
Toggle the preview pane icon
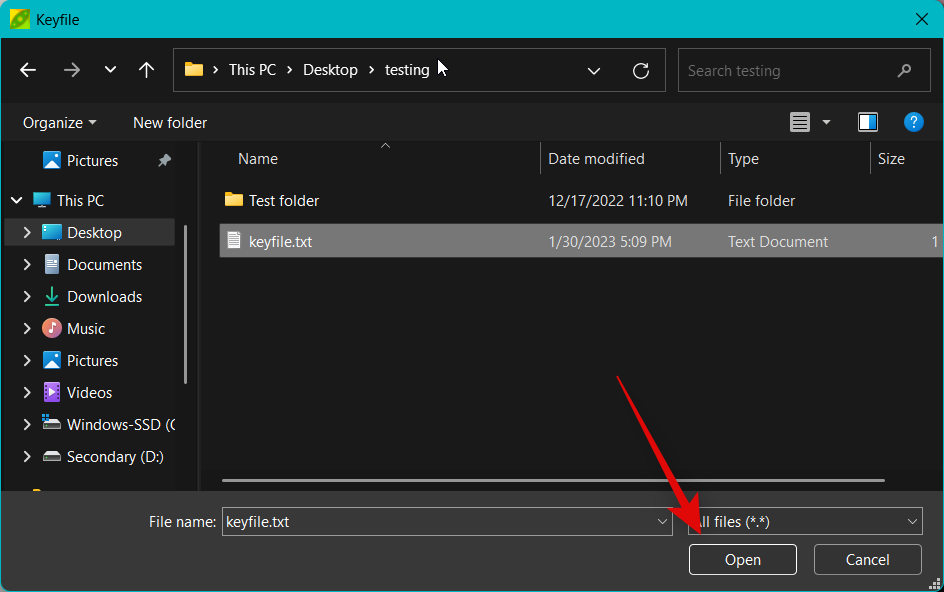(x=867, y=122)
